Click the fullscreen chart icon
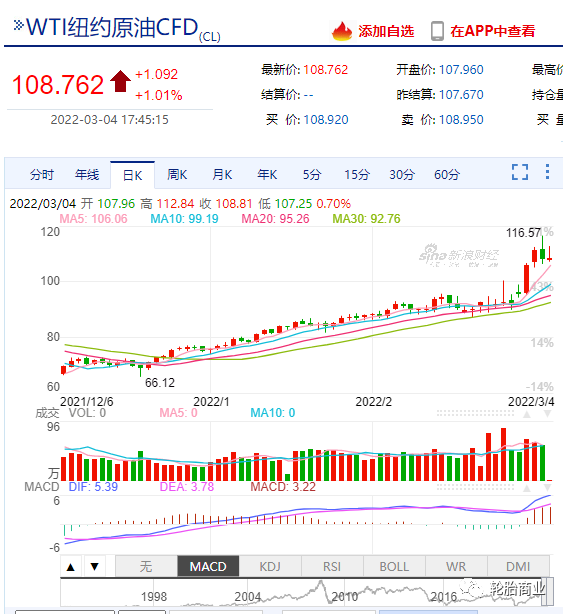The height and width of the screenshot is (614, 563). point(520,172)
